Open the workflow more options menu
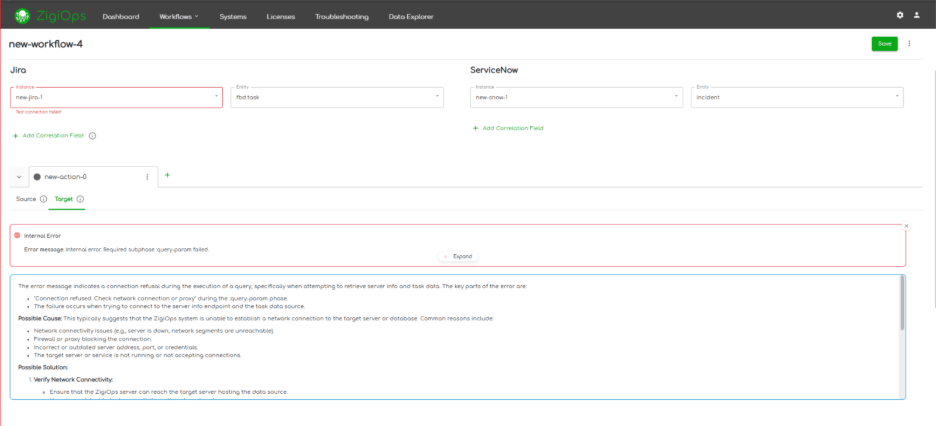Viewport: 936px width, 426px height. tap(909, 44)
